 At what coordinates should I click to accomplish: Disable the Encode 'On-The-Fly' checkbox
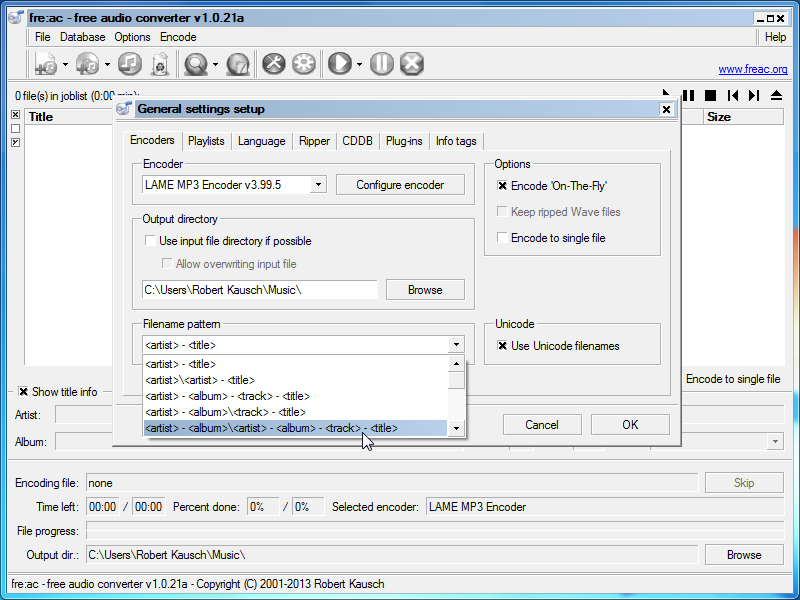click(x=503, y=186)
